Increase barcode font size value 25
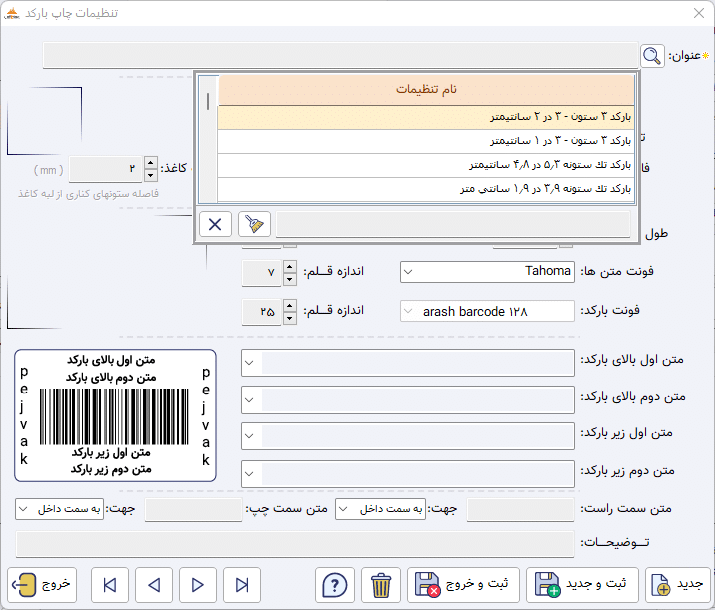715x610 pixels. 290,306
